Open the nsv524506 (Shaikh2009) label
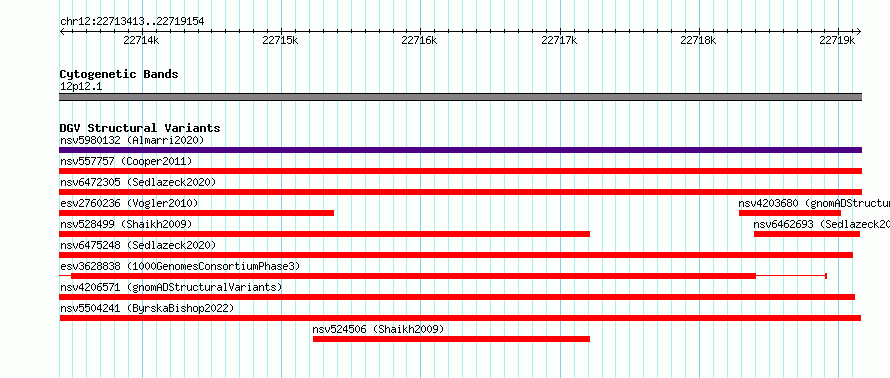 [379, 329]
